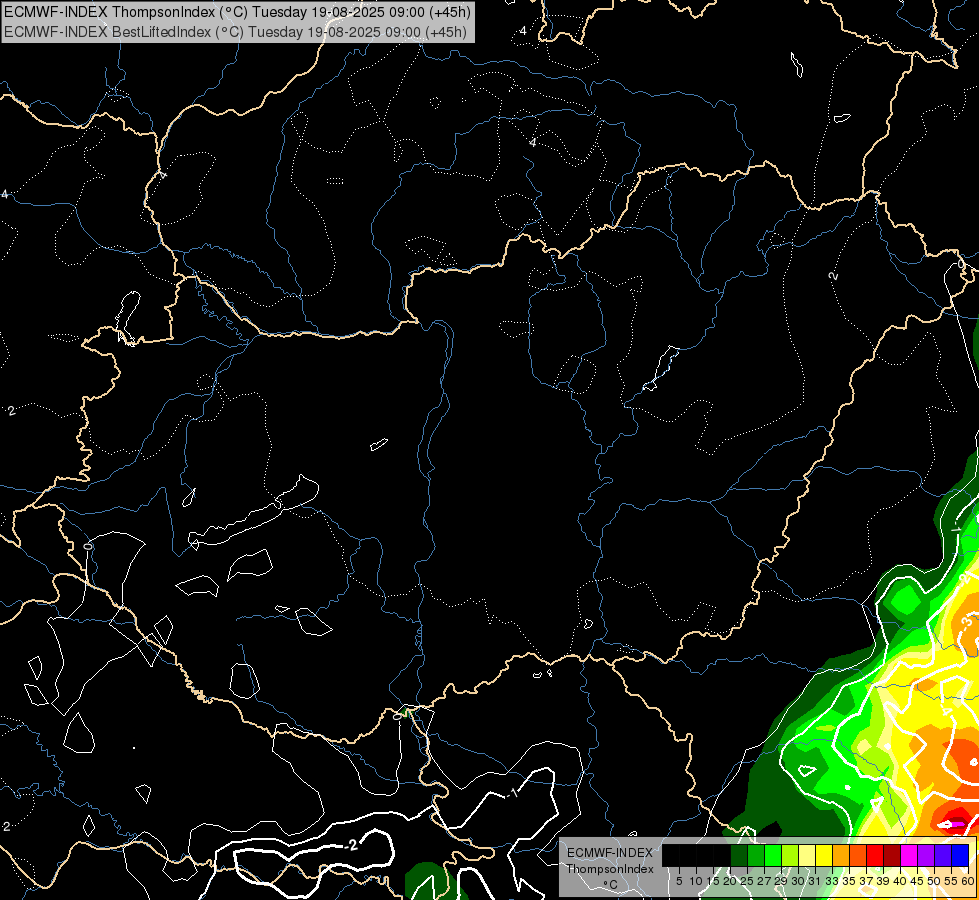Click the legend scale value '39'

[x=883, y=881]
